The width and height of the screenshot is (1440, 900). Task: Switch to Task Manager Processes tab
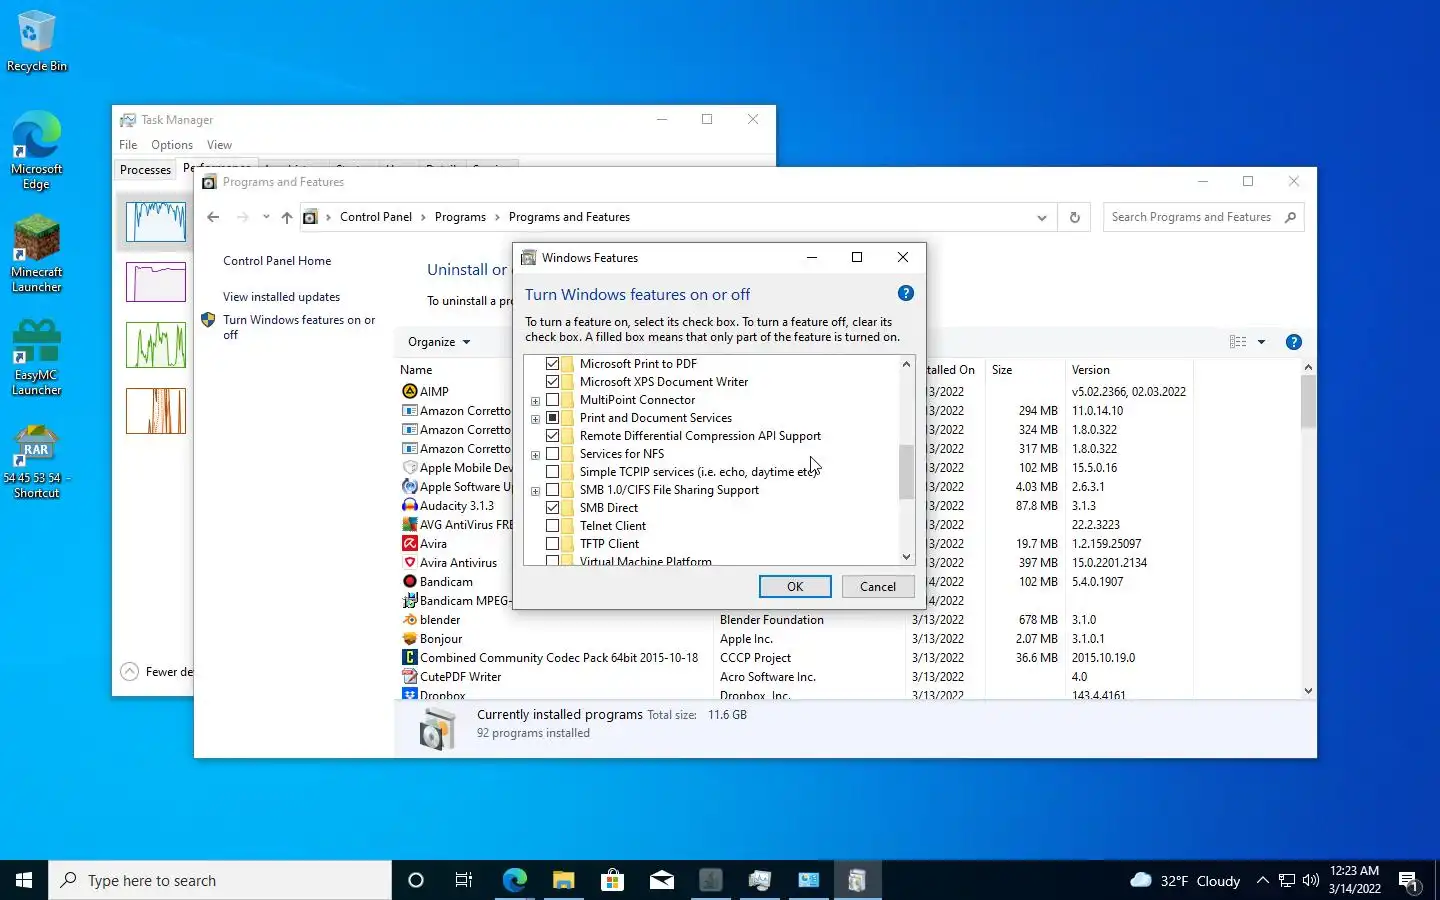[145, 170]
